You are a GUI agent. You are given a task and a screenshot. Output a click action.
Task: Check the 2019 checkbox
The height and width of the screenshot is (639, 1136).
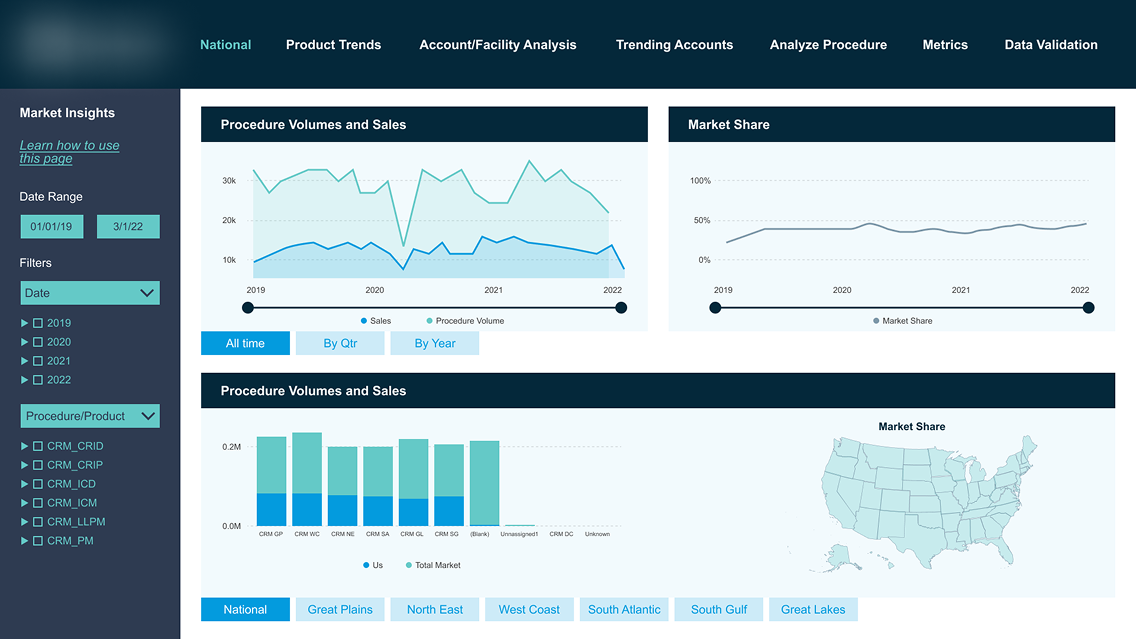pos(38,323)
